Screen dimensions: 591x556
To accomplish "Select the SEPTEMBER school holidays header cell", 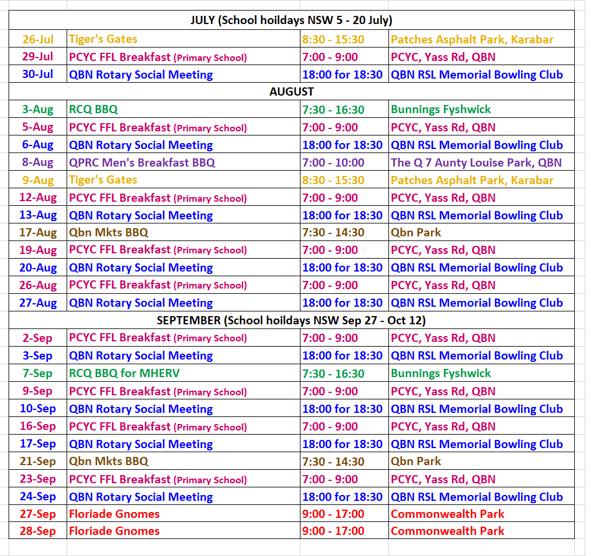I will pos(291,320).
